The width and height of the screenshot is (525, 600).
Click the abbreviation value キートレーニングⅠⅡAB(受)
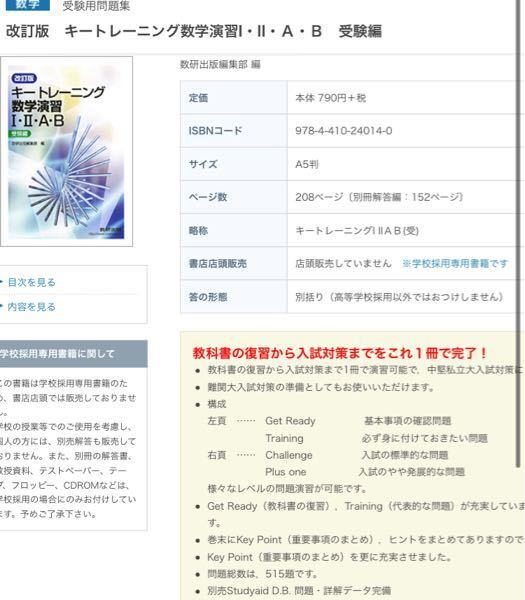357,231
